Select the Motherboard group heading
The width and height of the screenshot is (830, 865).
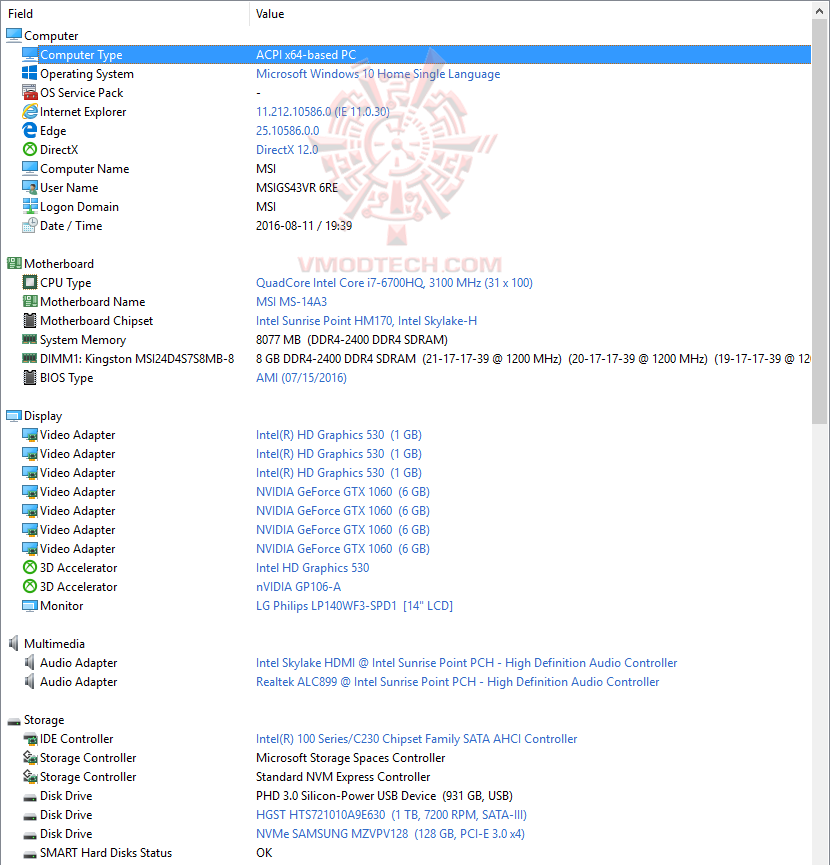58,264
